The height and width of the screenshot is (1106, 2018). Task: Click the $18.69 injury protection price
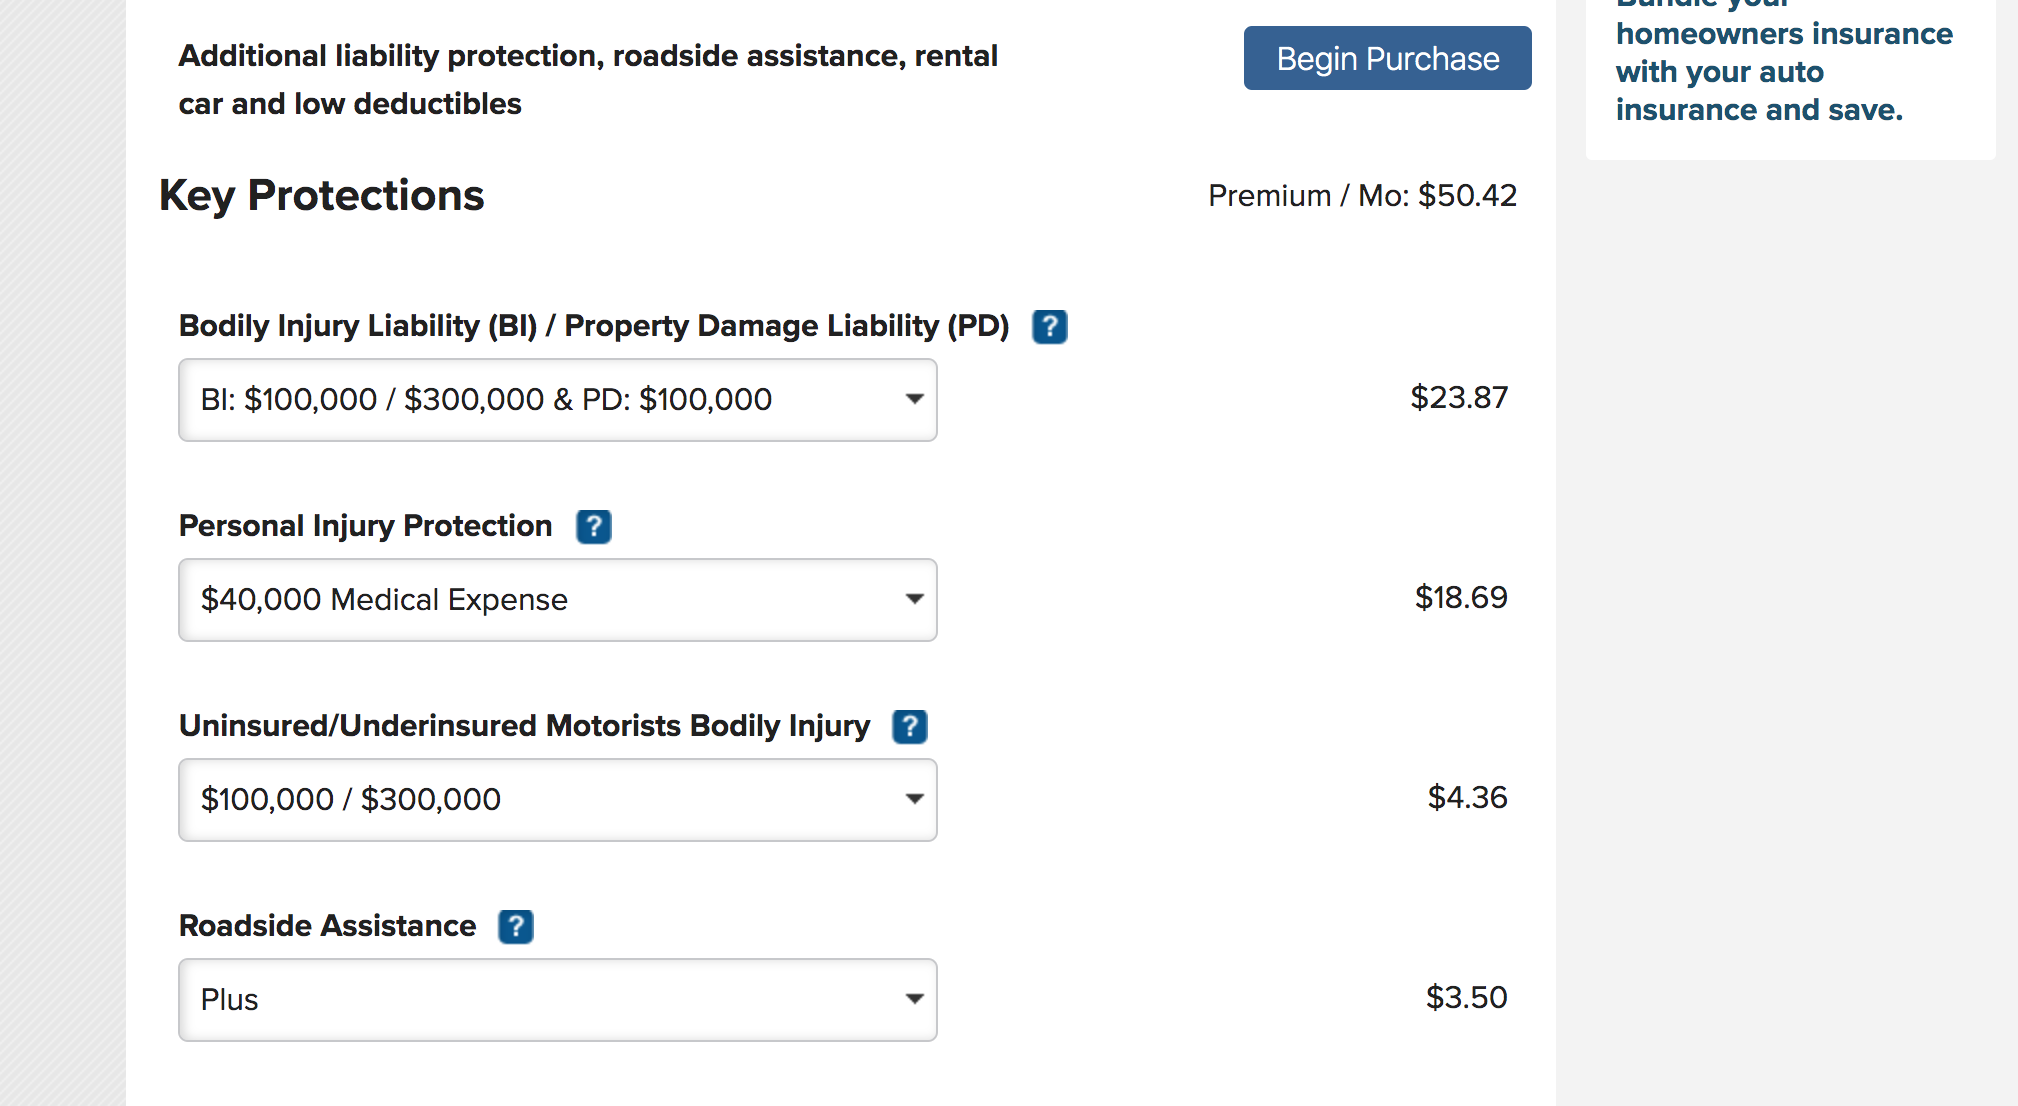1460,598
